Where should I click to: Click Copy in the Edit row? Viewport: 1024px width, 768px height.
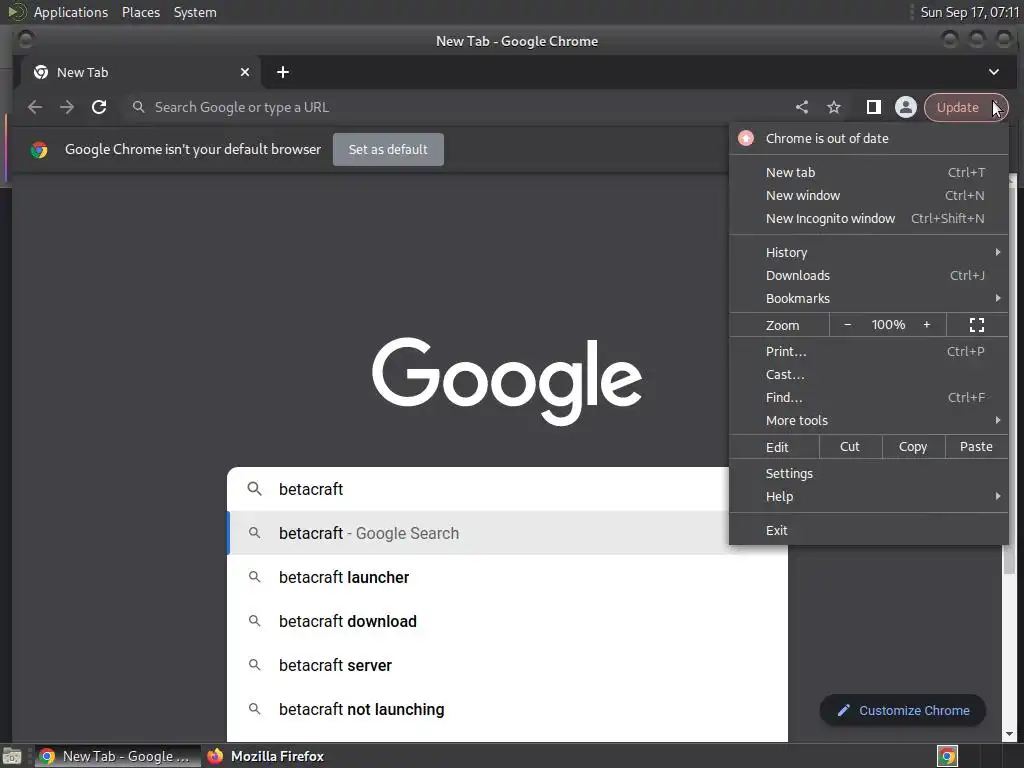click(x=913, y=447)
